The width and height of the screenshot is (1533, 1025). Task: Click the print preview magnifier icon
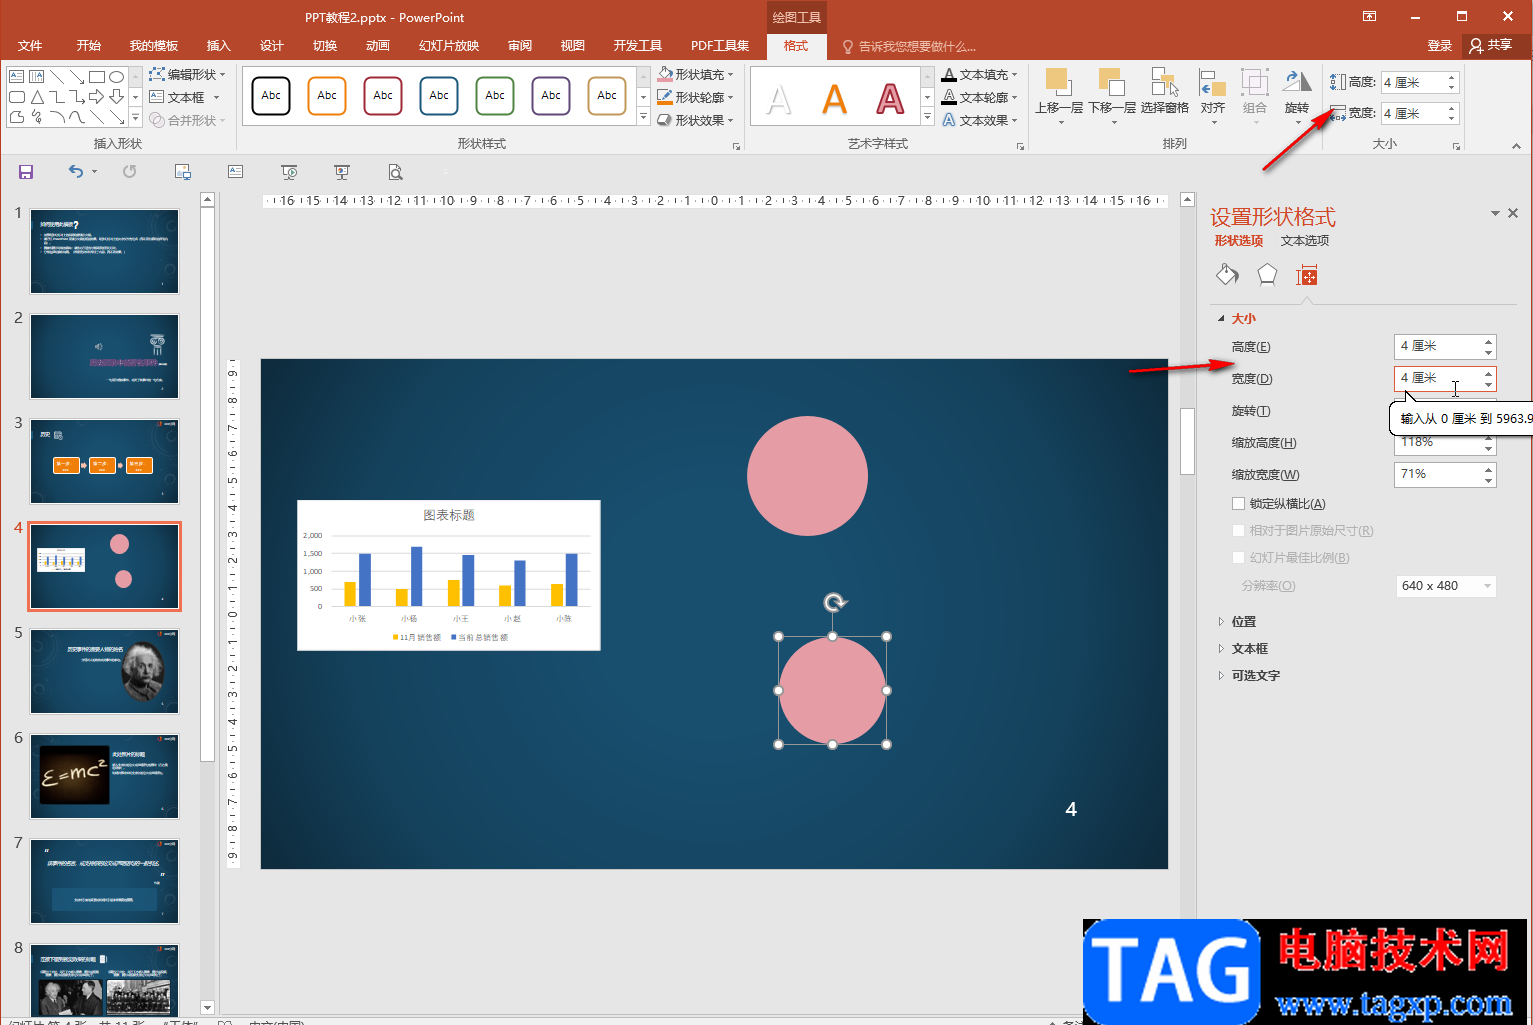coord(396,172)
